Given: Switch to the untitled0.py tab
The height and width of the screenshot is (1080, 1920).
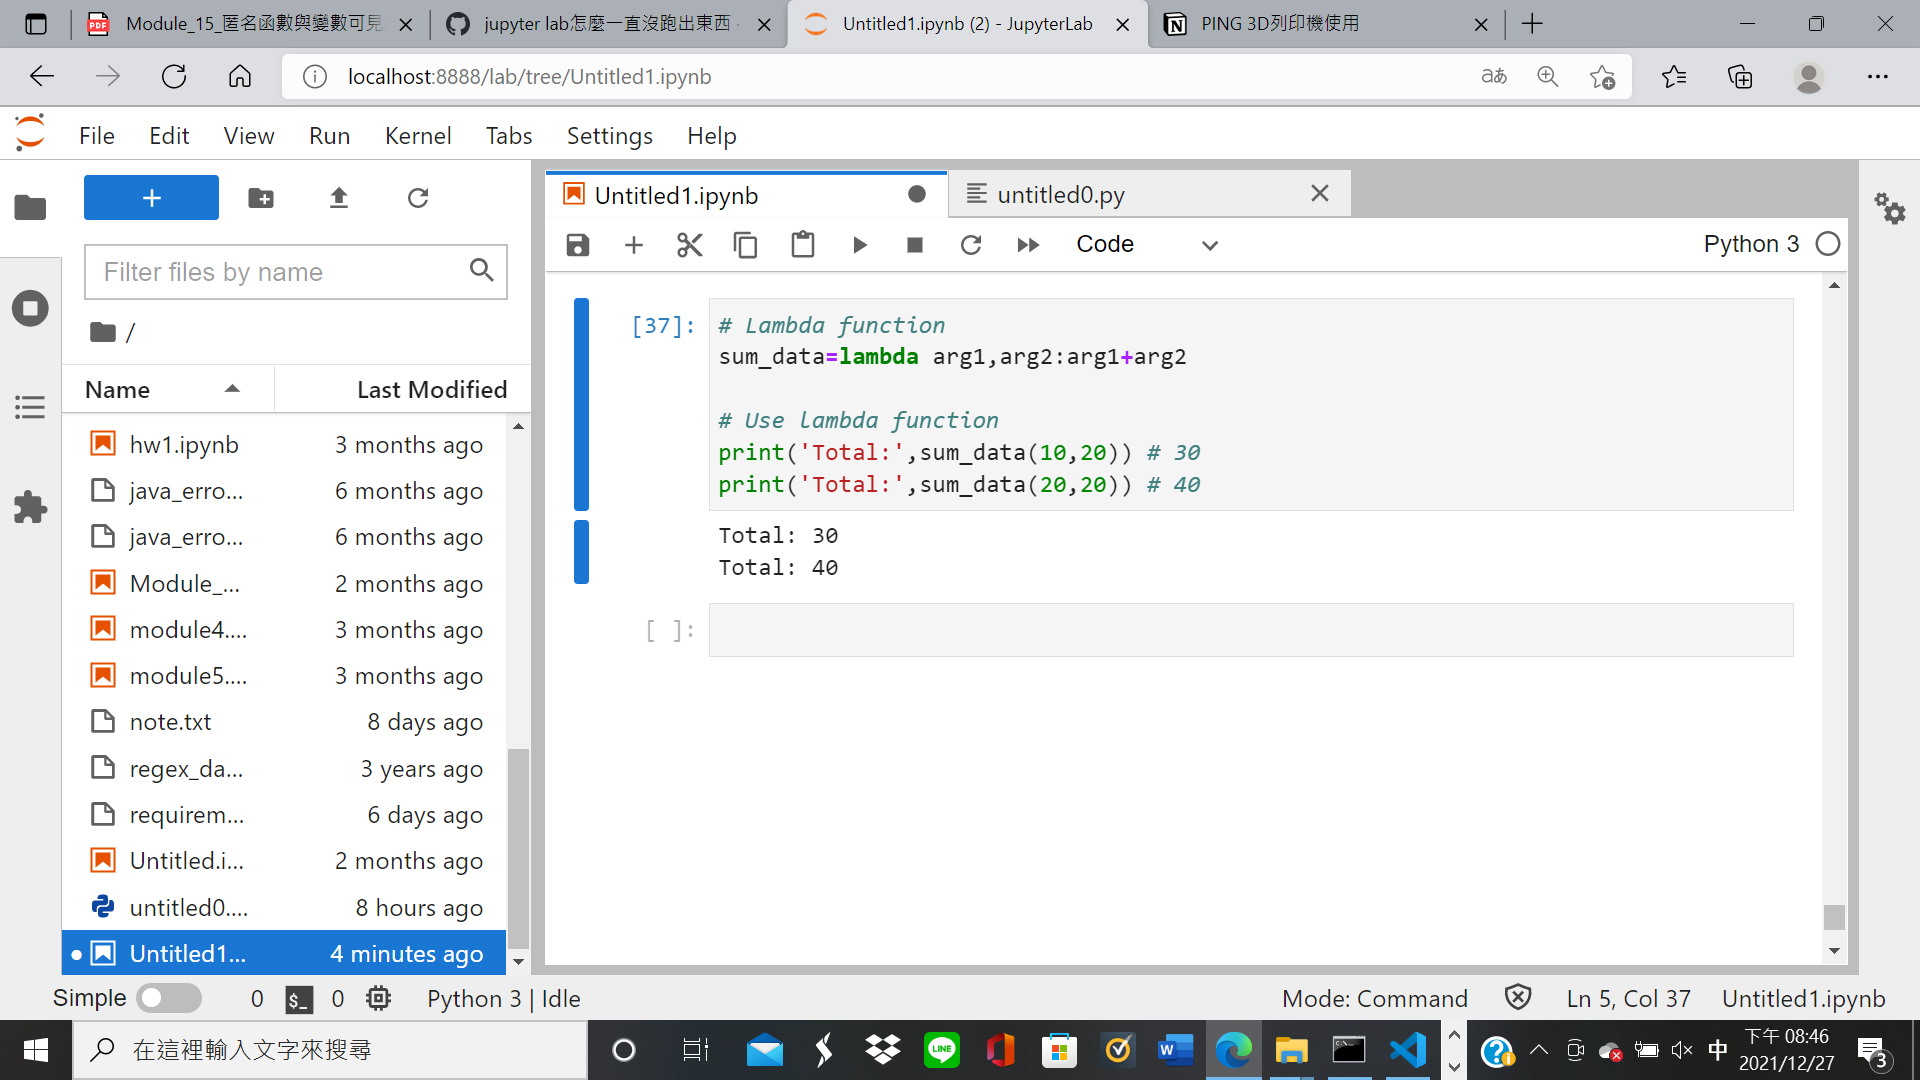Looking at the screenshot, I should click(x=1058, y=194).
